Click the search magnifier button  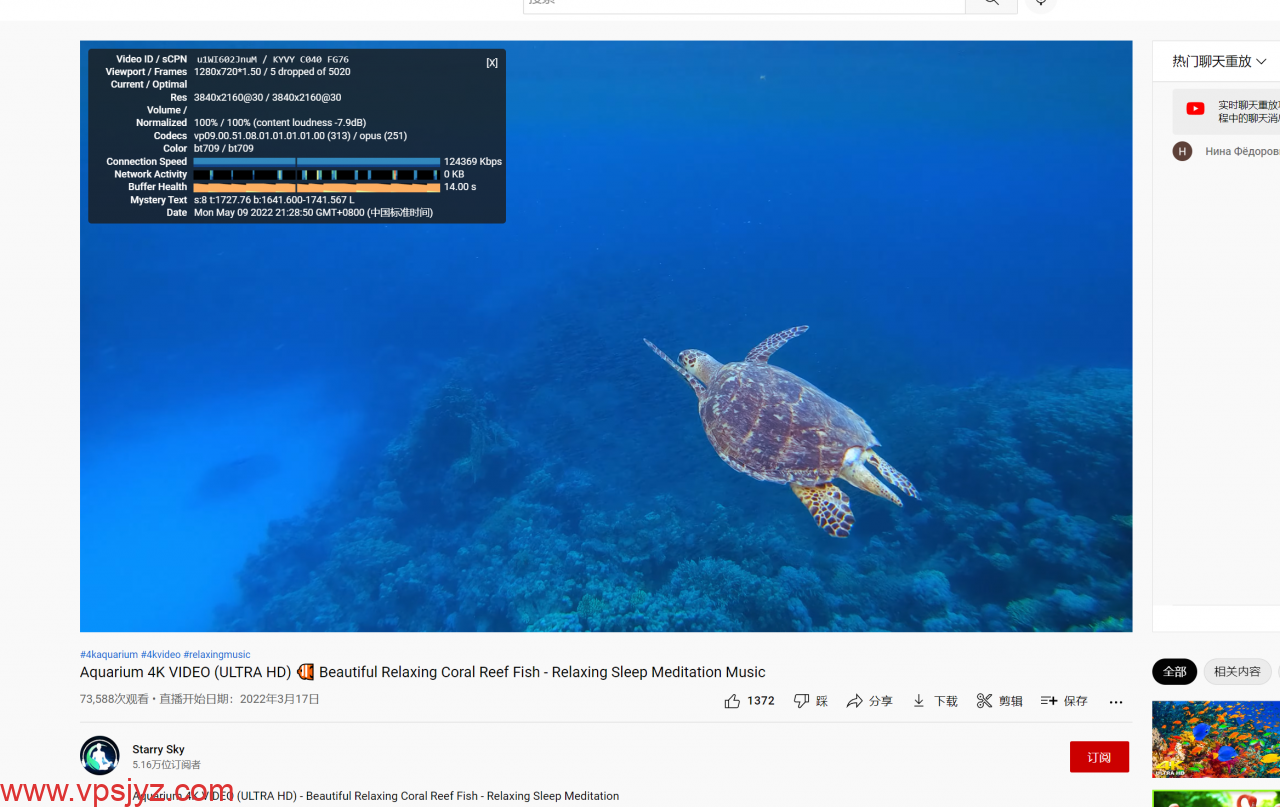click(x=991, y=3)
